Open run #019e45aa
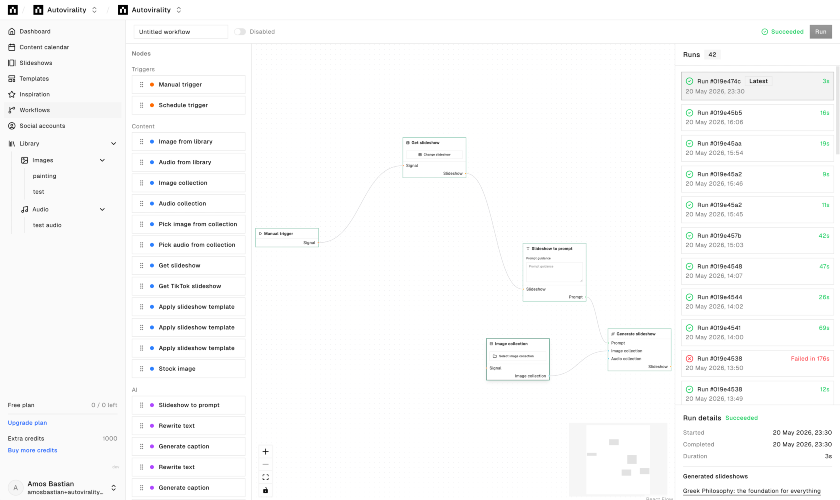The height and width of the screenshot is (500, 840). coord(757,148)
